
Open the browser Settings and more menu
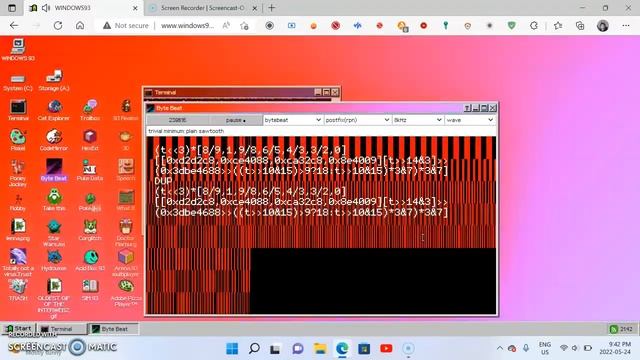pyautogui.click(x=626, y=25)
